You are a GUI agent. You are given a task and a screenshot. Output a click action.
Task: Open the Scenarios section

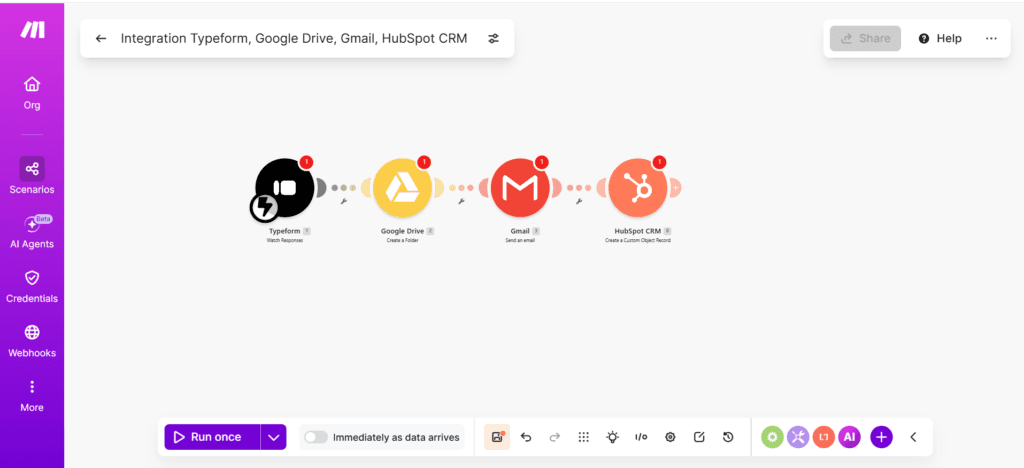point(32,176)
